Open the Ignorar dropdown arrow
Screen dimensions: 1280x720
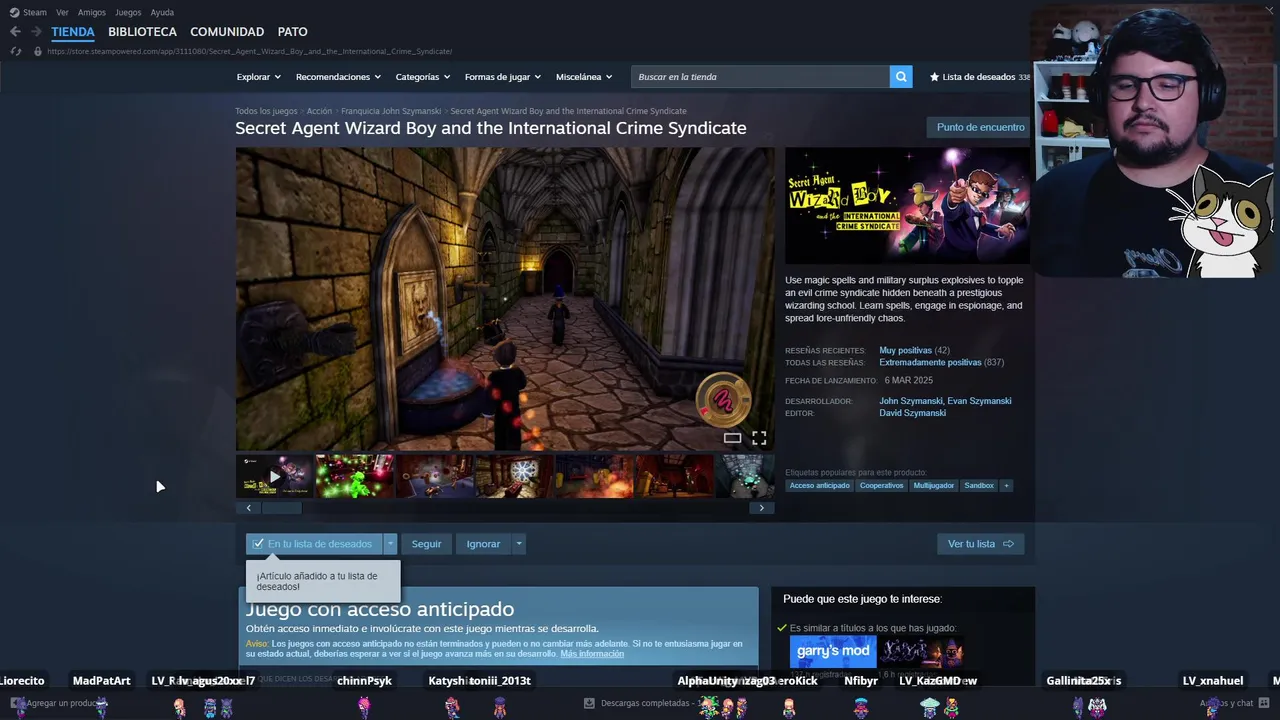518,544
